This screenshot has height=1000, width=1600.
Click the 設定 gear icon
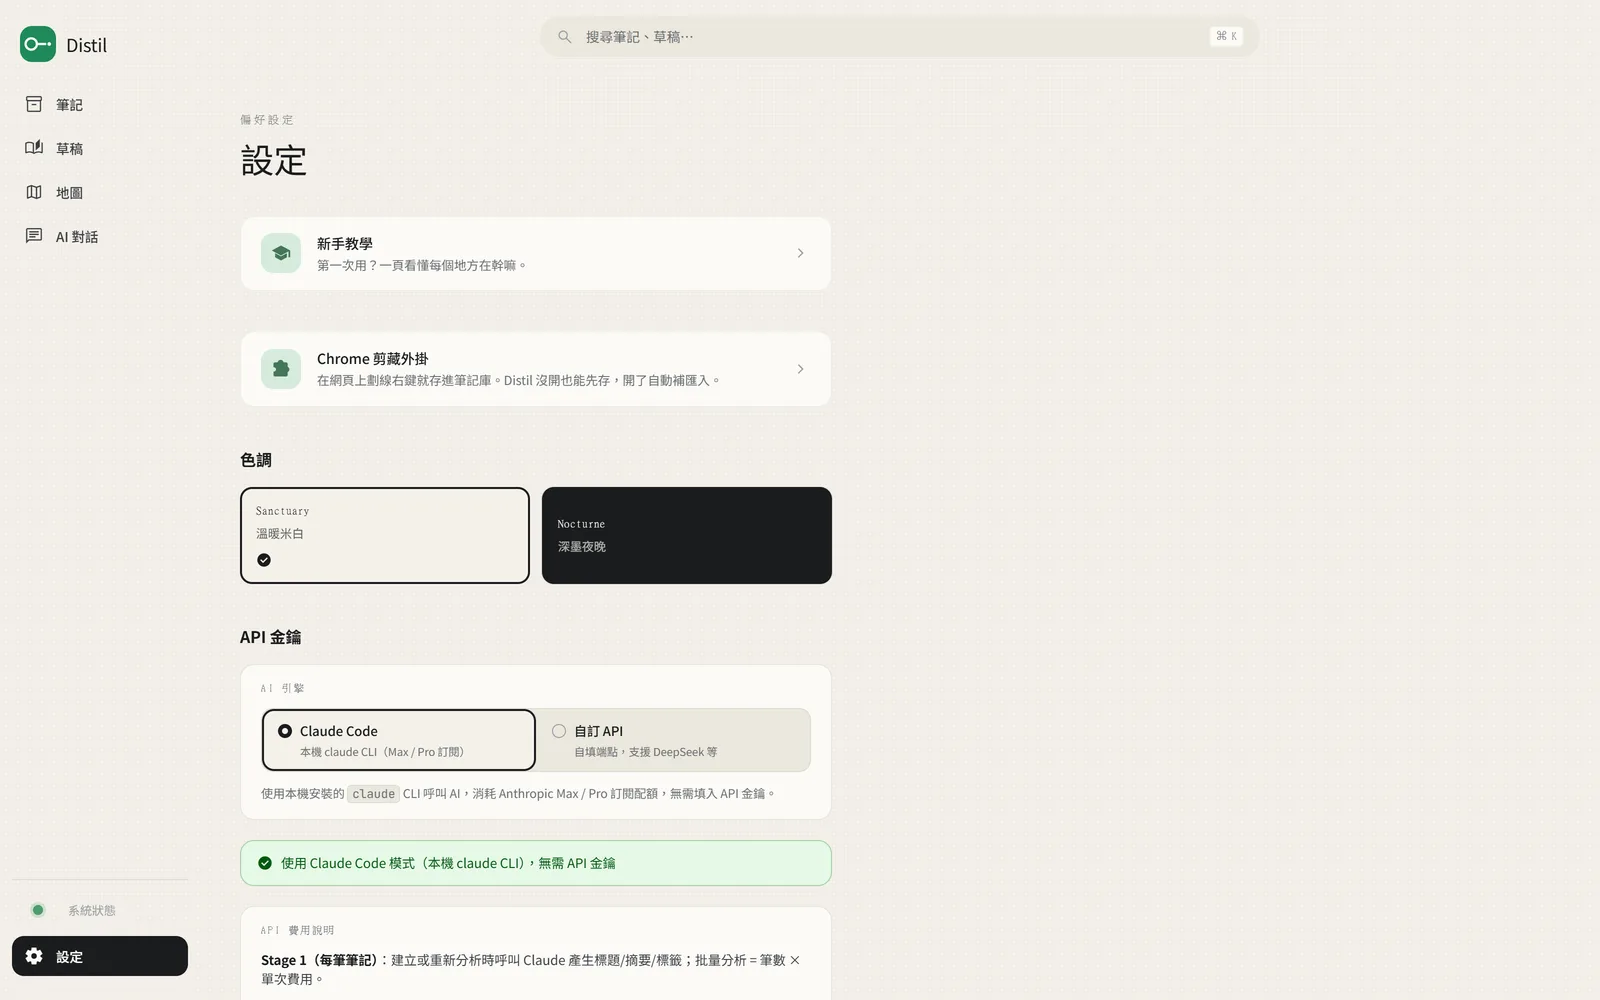pos(34,956)
